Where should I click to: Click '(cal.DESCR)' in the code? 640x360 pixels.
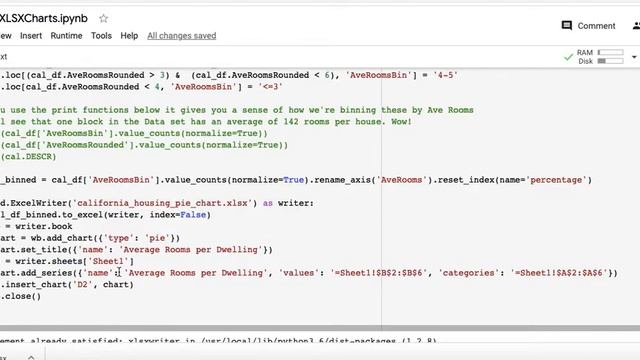(28, 157)
